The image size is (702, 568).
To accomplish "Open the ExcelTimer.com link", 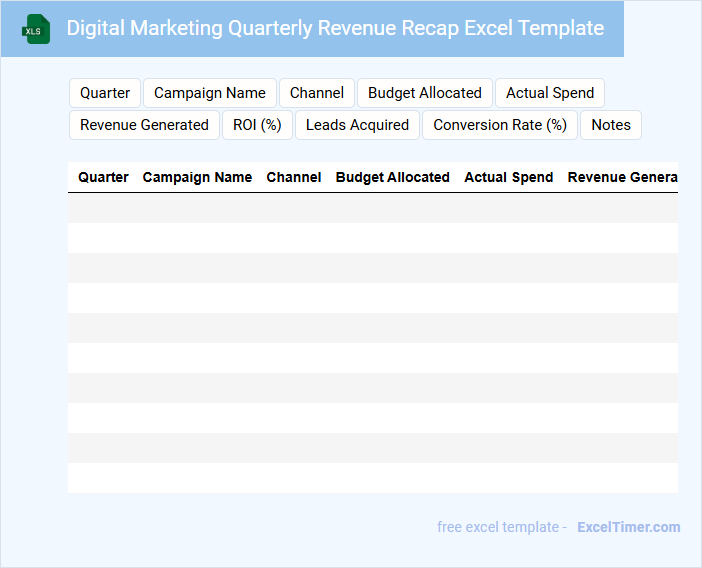I will (628, 527).
